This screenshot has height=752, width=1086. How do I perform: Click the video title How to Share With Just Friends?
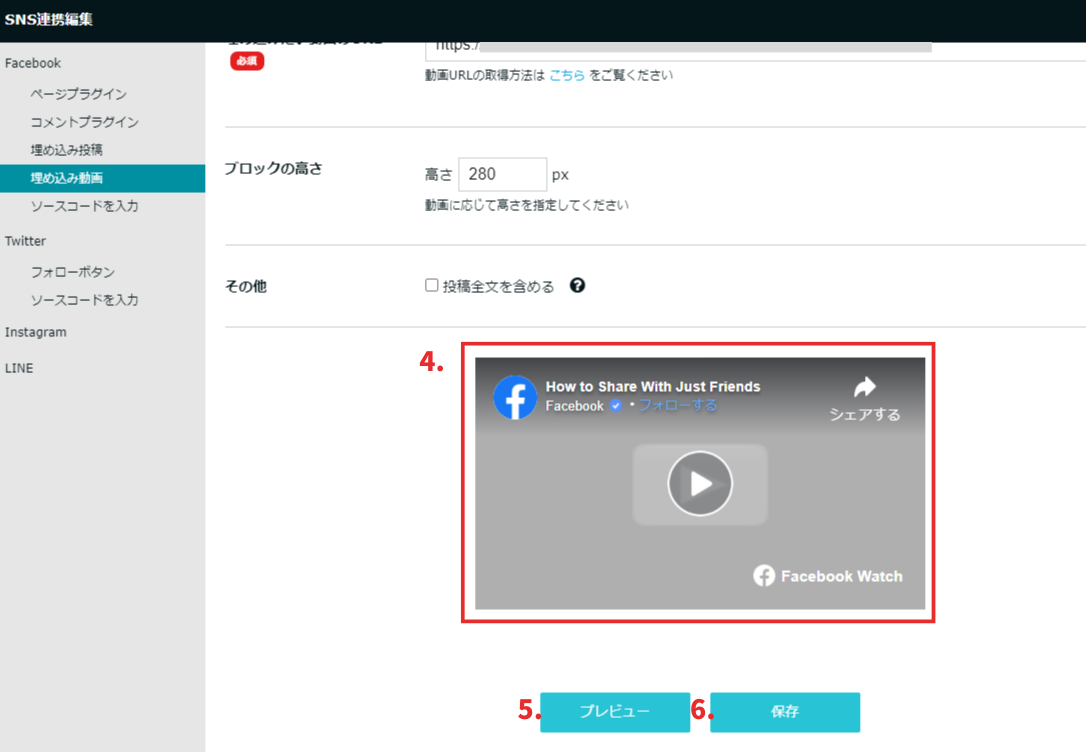[652, 386]
